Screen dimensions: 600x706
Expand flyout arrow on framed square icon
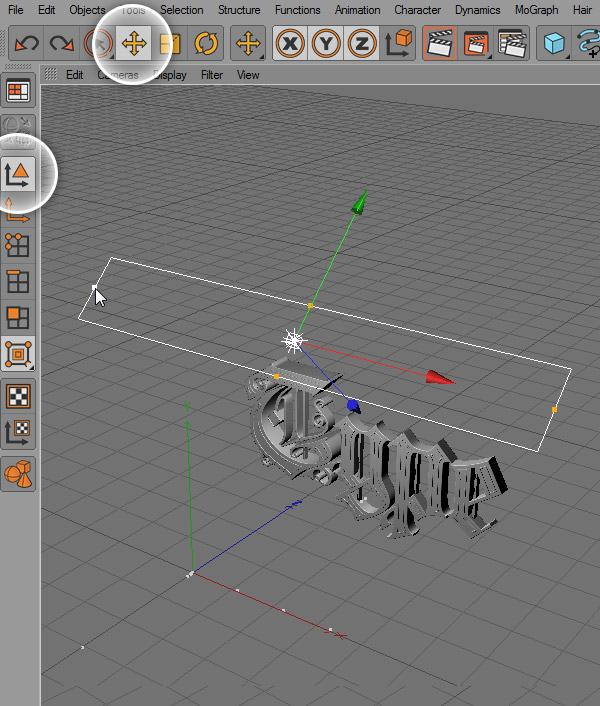pos(32,367)
